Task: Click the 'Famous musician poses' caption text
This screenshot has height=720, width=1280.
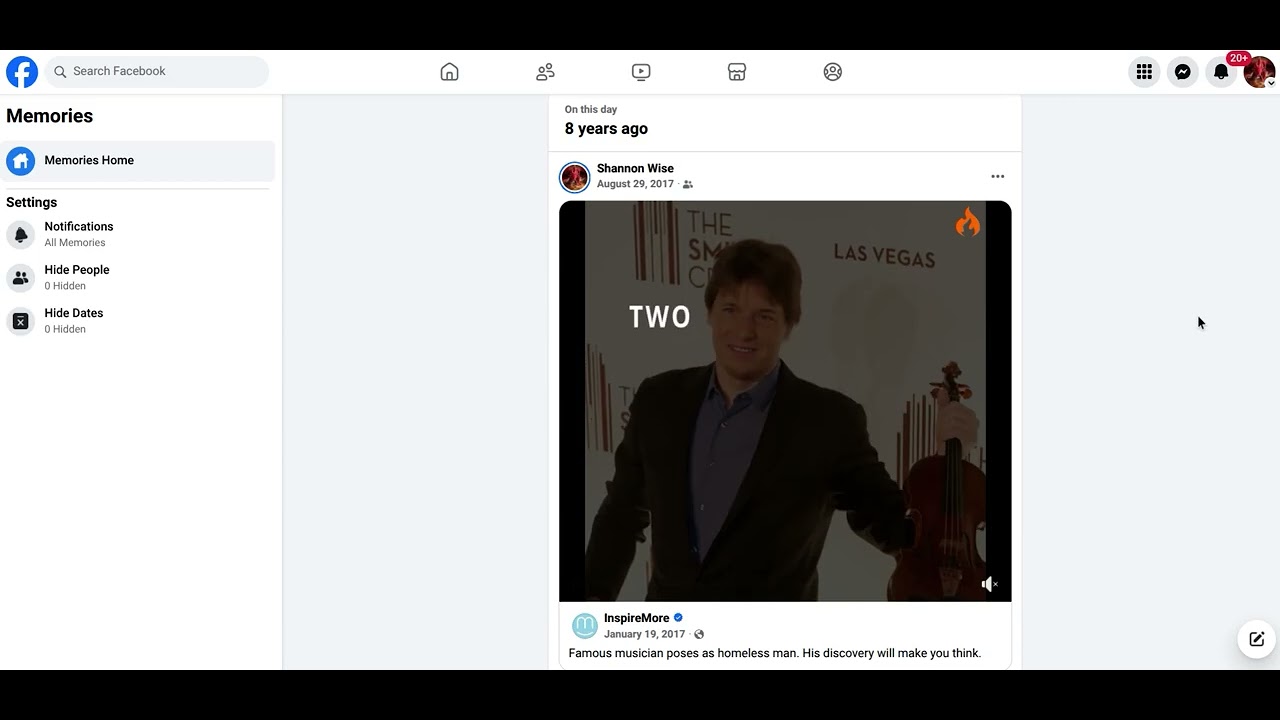Action: [775, 653]
